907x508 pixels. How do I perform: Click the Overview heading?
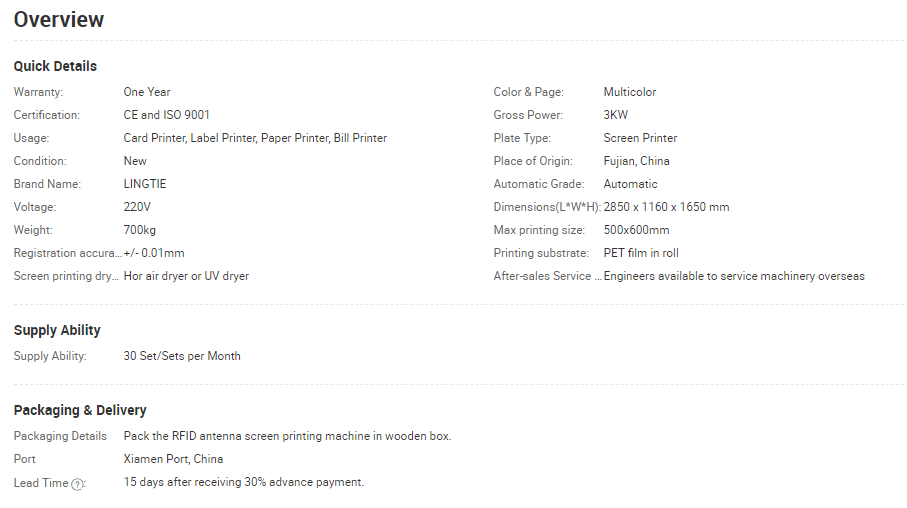click(59, 20)
